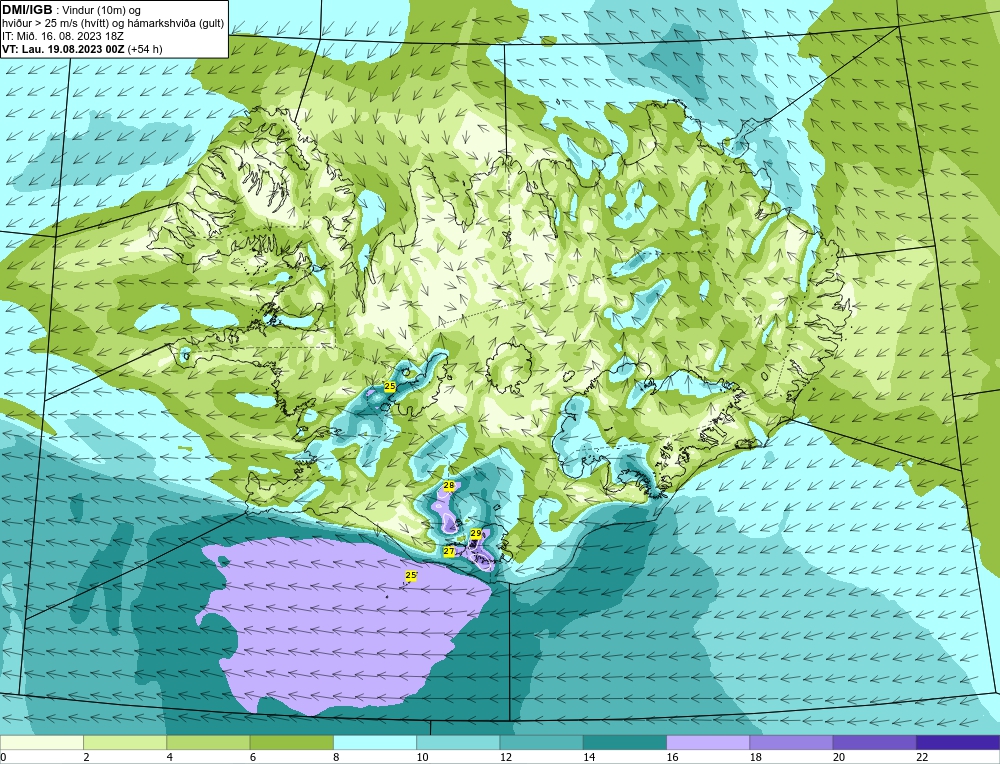Screen dimensions: 1000x764
Task: Click the yellow gust label 27
Action: pyautogui.click(x=449, y=551)
